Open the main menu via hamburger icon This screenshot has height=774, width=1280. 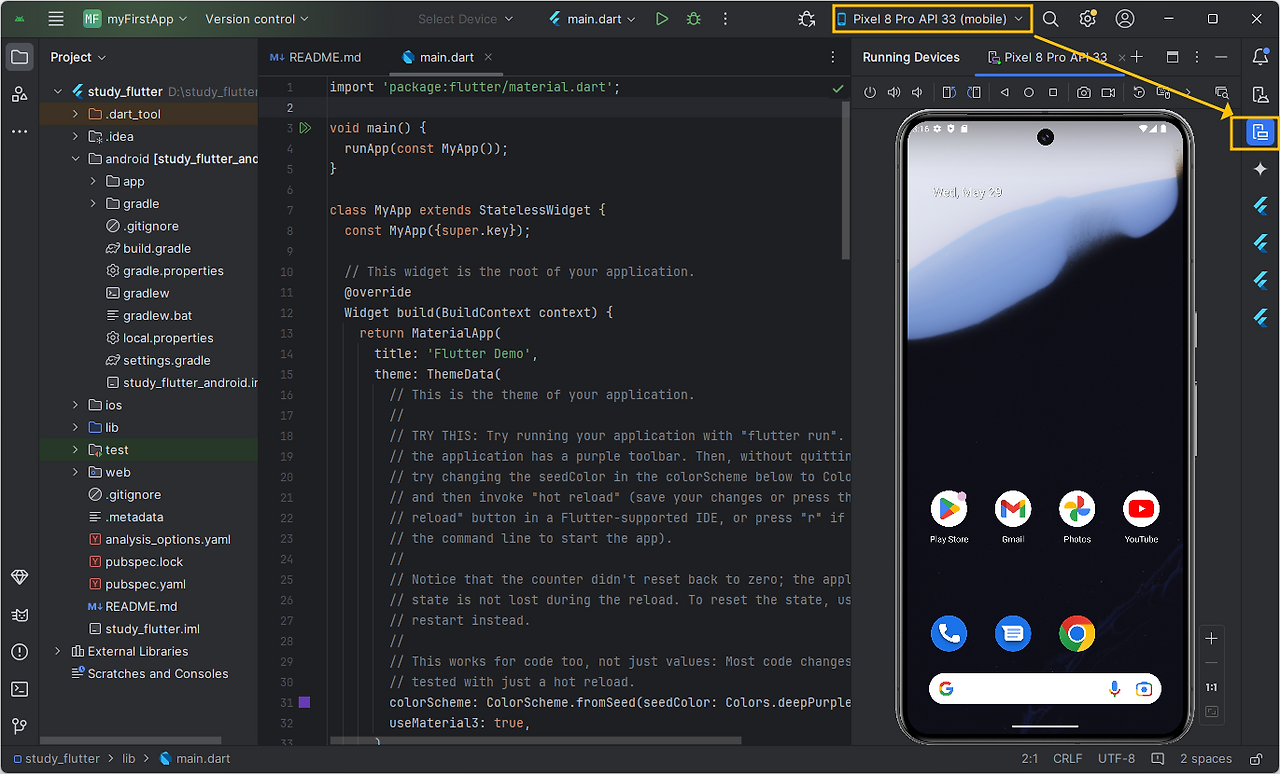click(x=56, y=18)
